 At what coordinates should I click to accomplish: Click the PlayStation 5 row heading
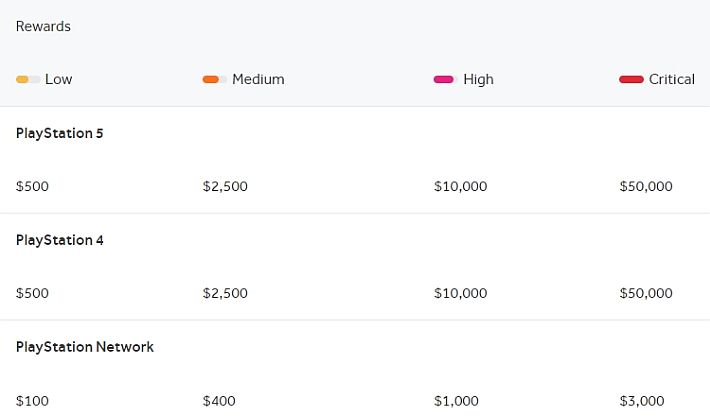point(59,134)
